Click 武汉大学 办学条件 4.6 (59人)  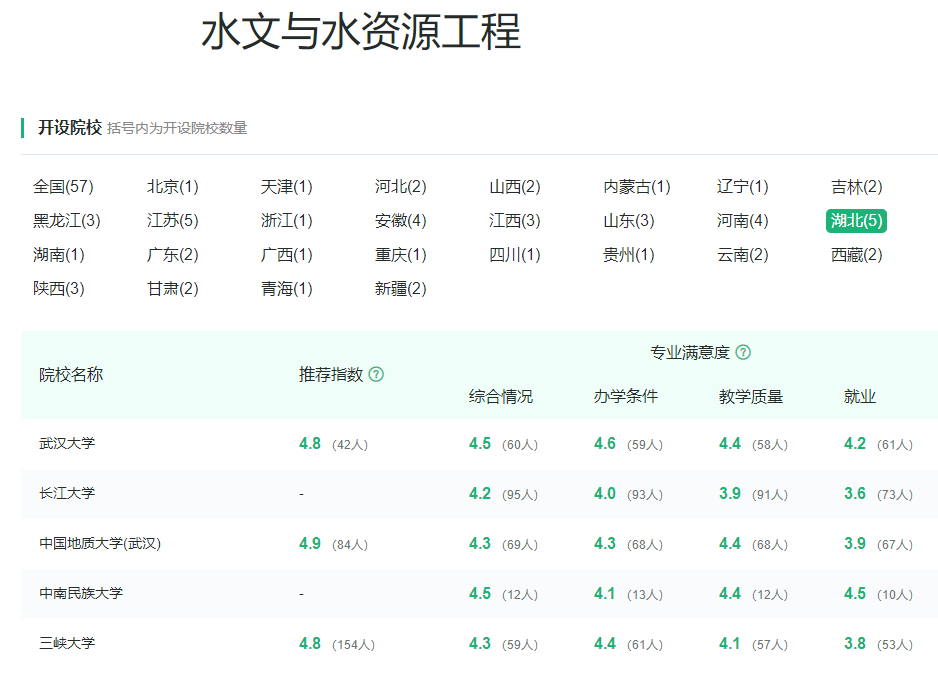click(x=628, y=444)
